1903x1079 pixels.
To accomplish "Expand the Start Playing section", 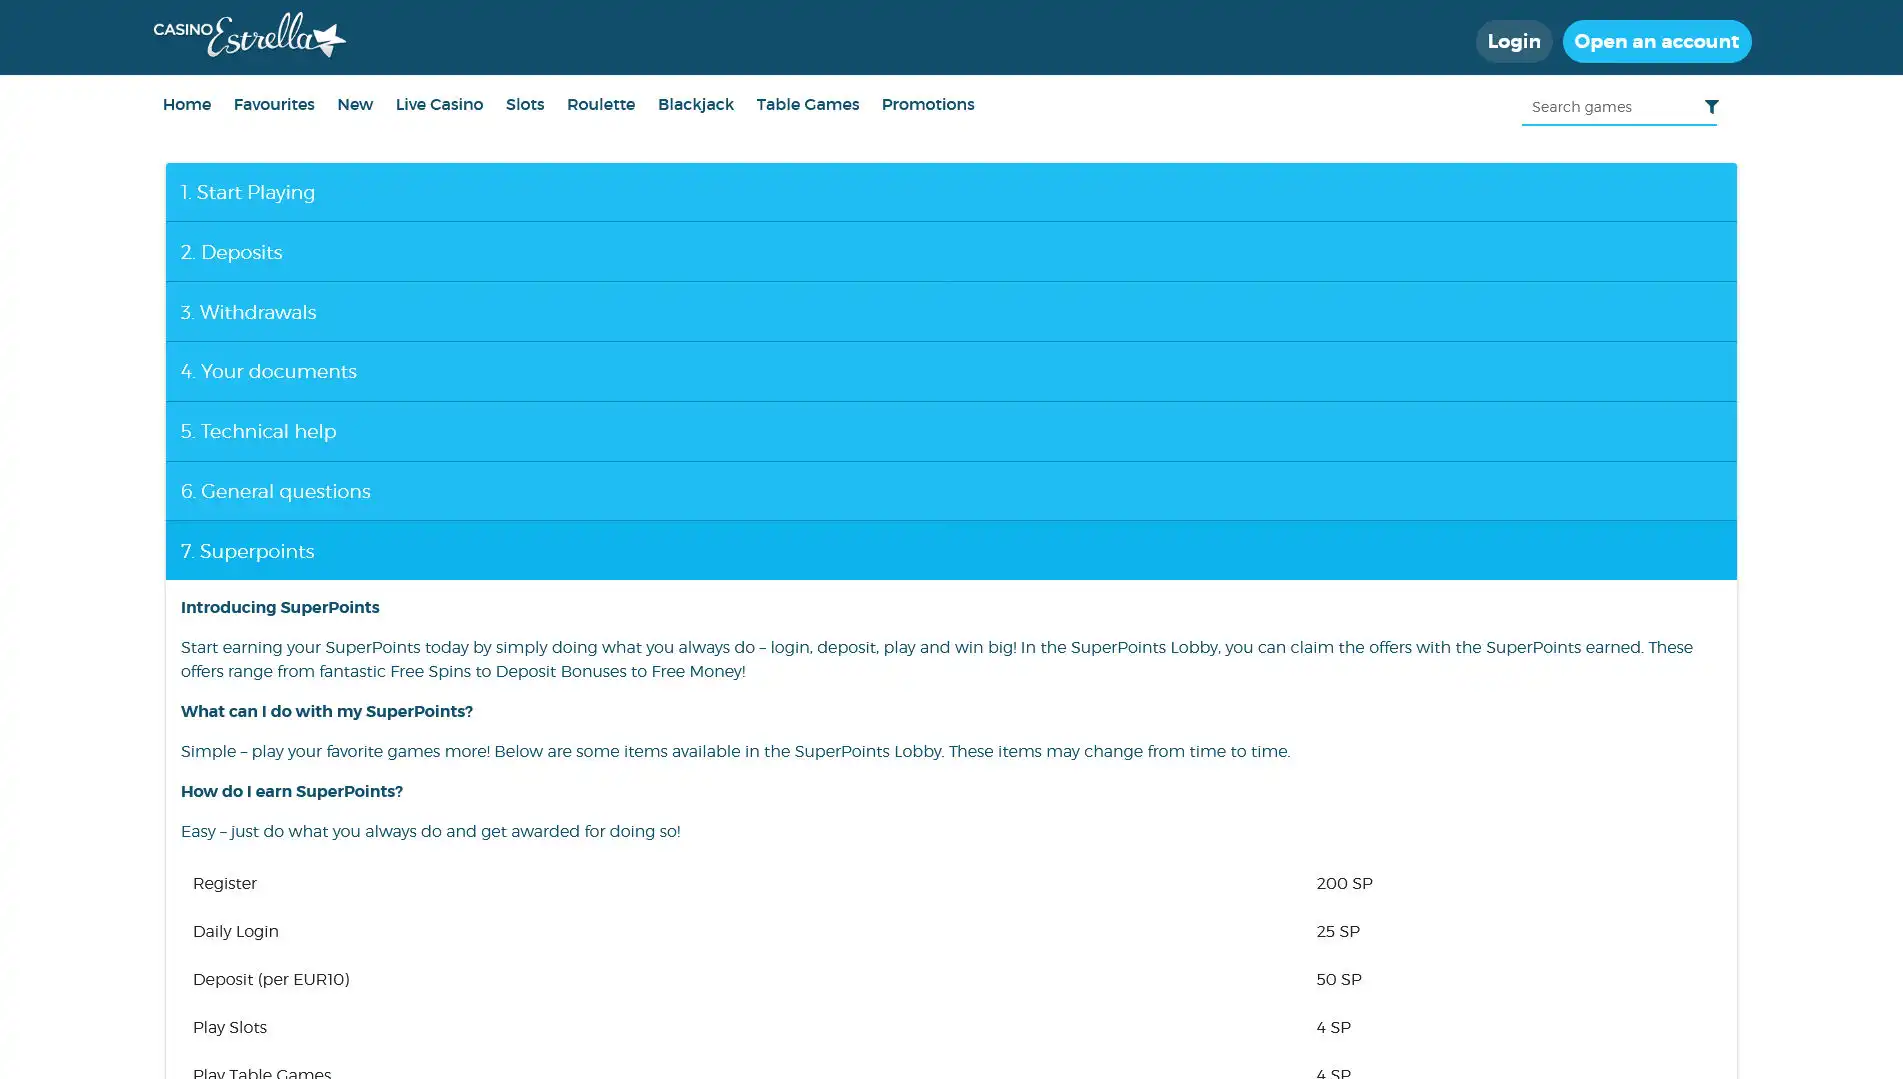I will pos(950,192).
